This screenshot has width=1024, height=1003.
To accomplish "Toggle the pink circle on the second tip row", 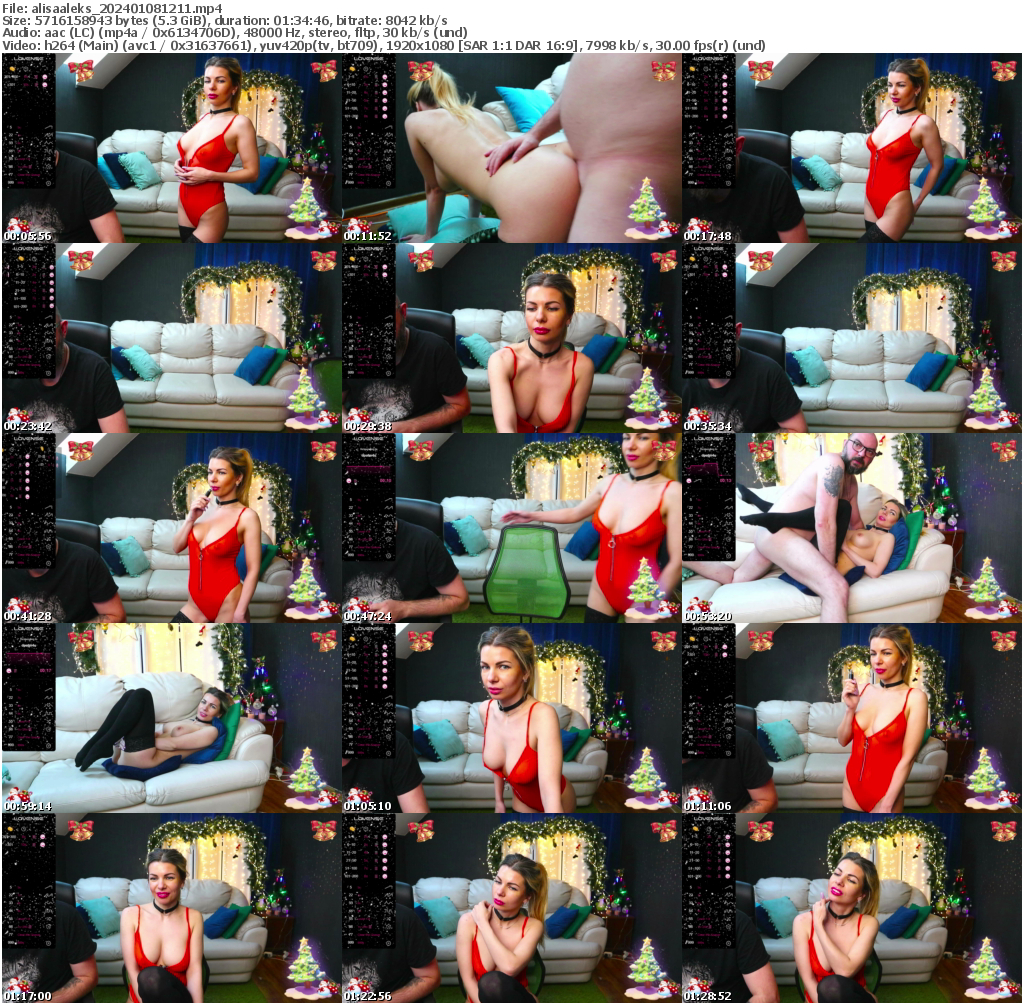I will coord(45,84).
